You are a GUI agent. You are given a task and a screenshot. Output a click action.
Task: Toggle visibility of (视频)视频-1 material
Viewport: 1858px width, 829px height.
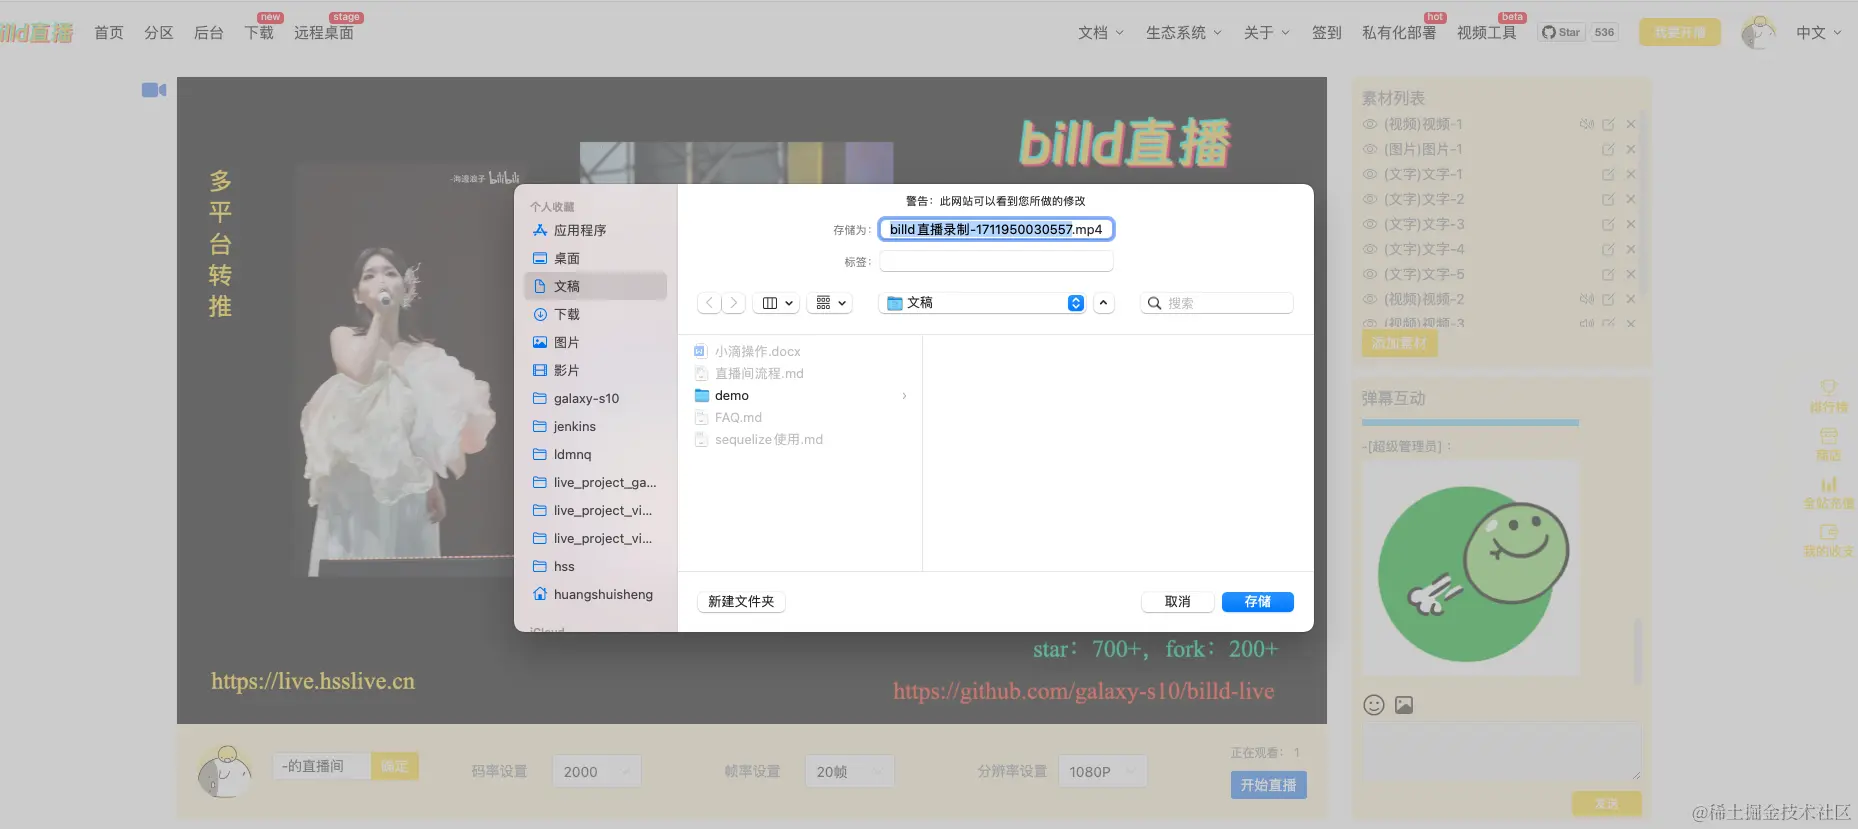click(x=1370, y=124)
